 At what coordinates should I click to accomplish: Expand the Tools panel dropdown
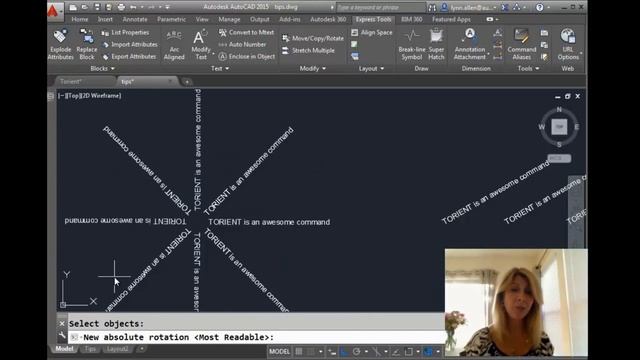[529, 69]
